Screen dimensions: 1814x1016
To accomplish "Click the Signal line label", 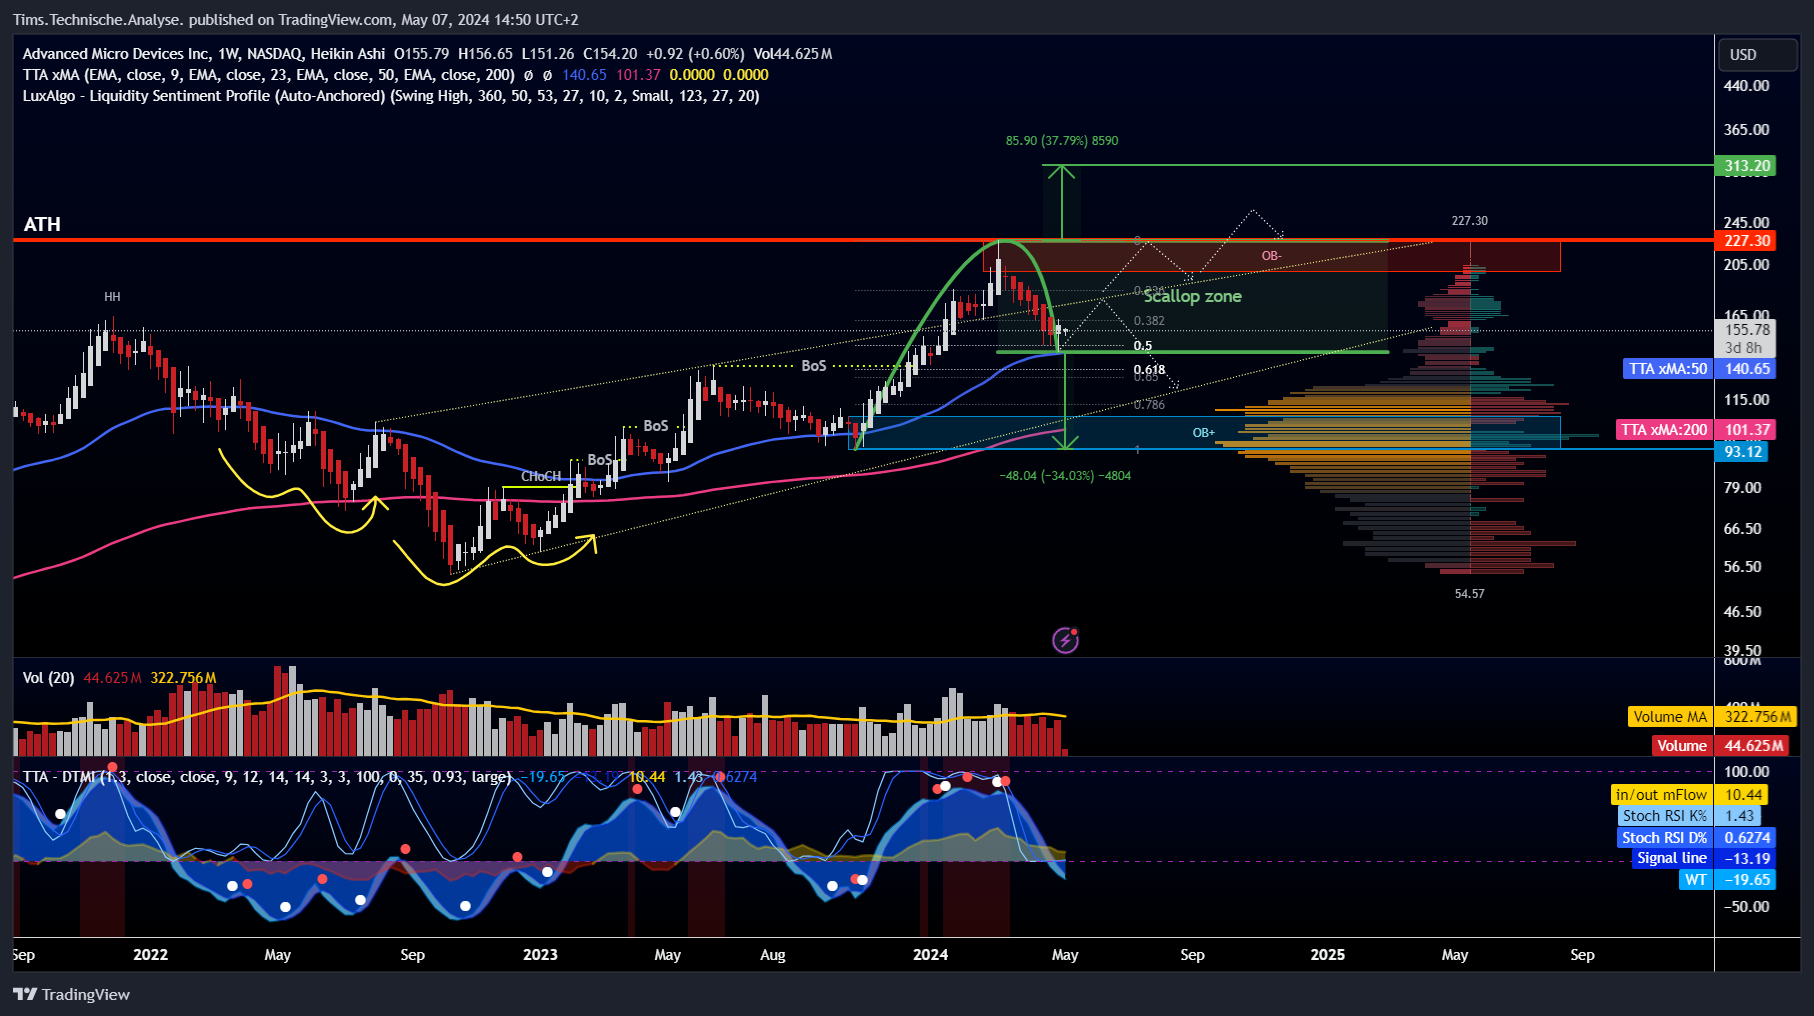I will pyautogui.click(x=1672, y=858).
